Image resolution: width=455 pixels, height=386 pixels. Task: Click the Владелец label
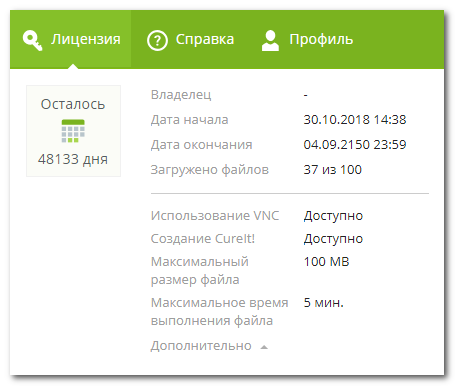(181, 95)
